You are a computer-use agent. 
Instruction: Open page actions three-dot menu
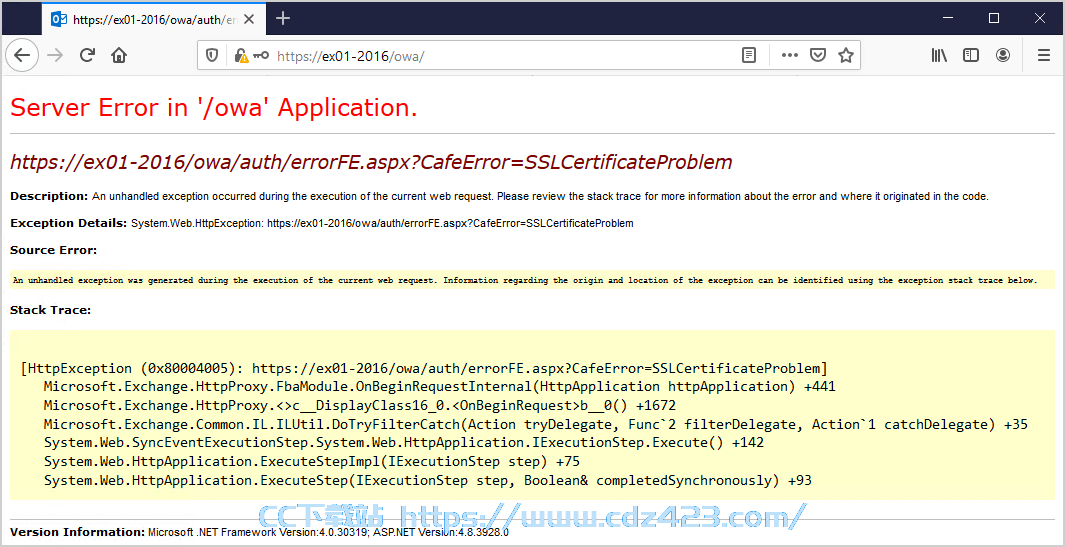(x=789, y=56)
